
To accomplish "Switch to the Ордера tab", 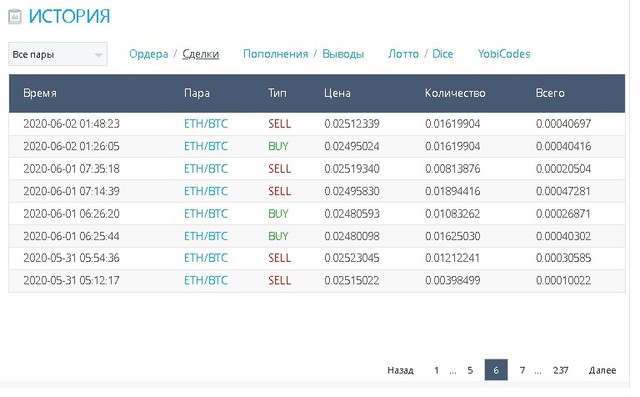I will (149, 54).
